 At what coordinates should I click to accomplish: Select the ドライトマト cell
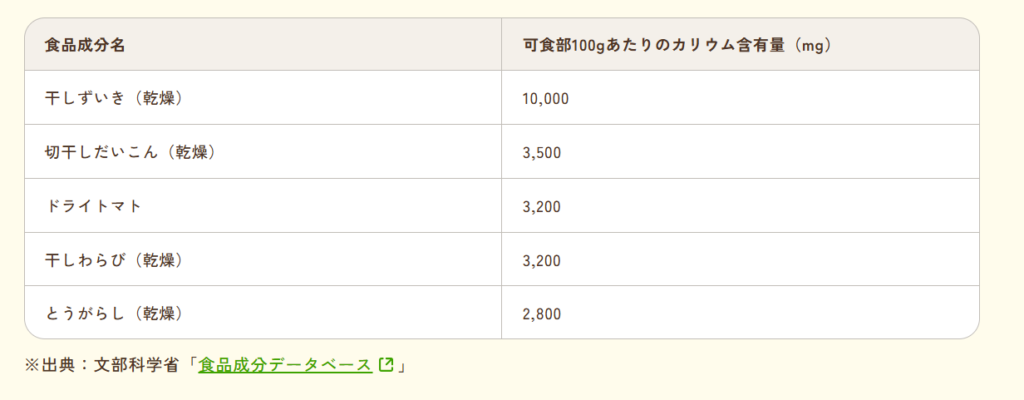pyautogui.click(x=93, y=206)
